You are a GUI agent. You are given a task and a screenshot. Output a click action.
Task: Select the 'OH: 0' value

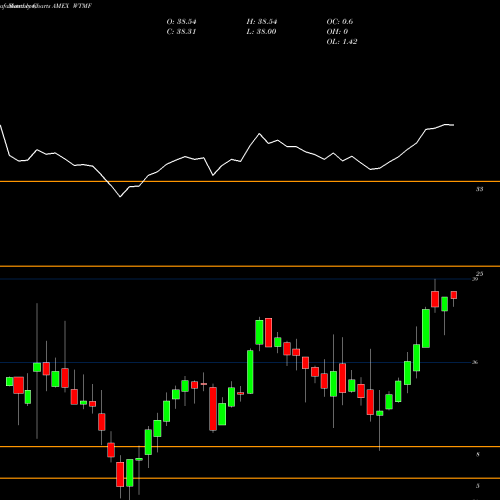[337, 32]
